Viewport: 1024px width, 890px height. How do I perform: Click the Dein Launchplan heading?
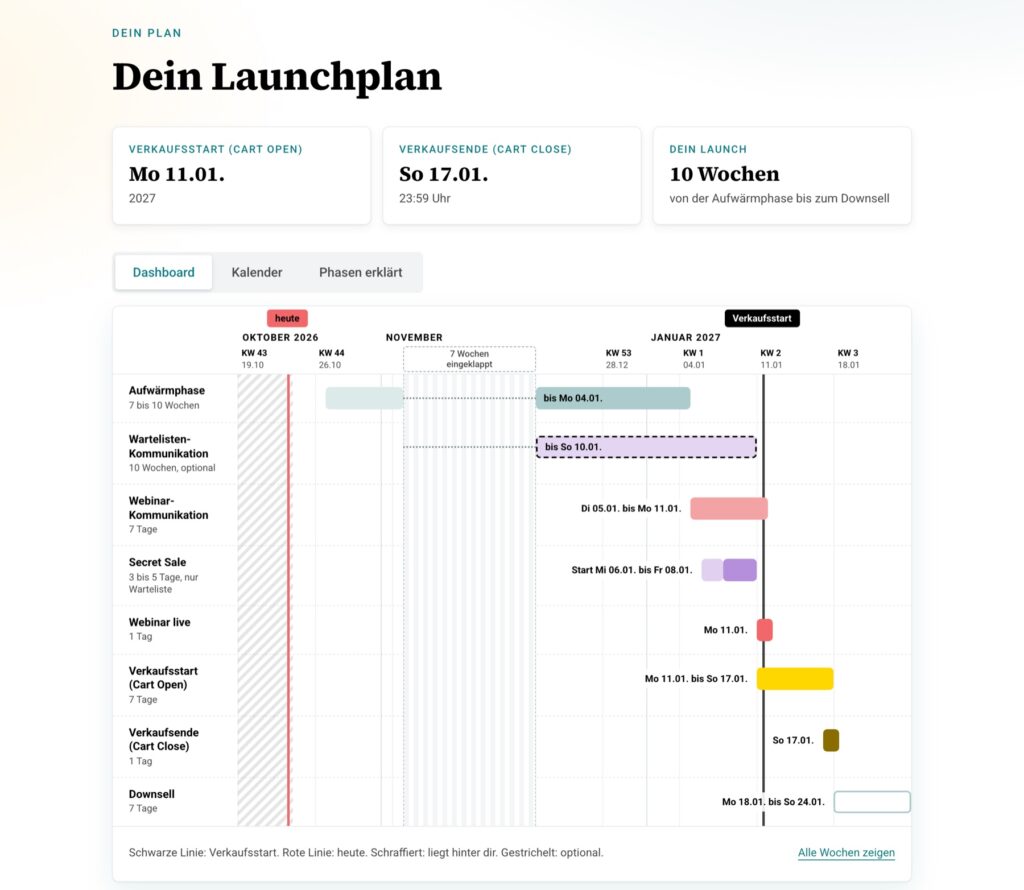277,76
